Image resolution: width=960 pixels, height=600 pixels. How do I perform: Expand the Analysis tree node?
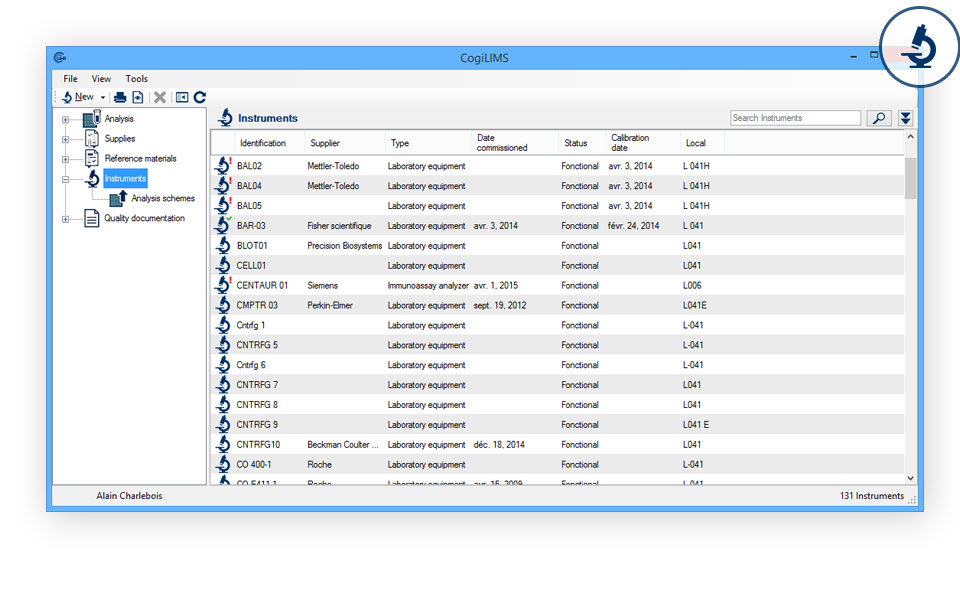pos(65,120)
